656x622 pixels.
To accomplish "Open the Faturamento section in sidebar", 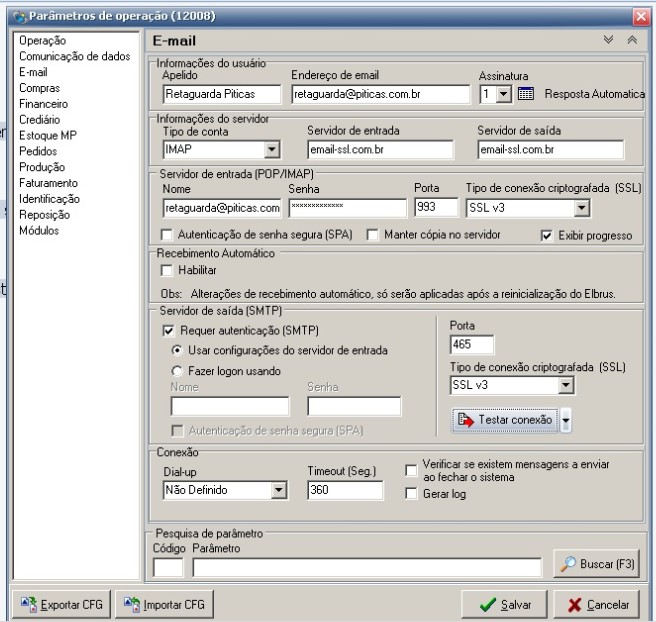I will coord(48,183).
